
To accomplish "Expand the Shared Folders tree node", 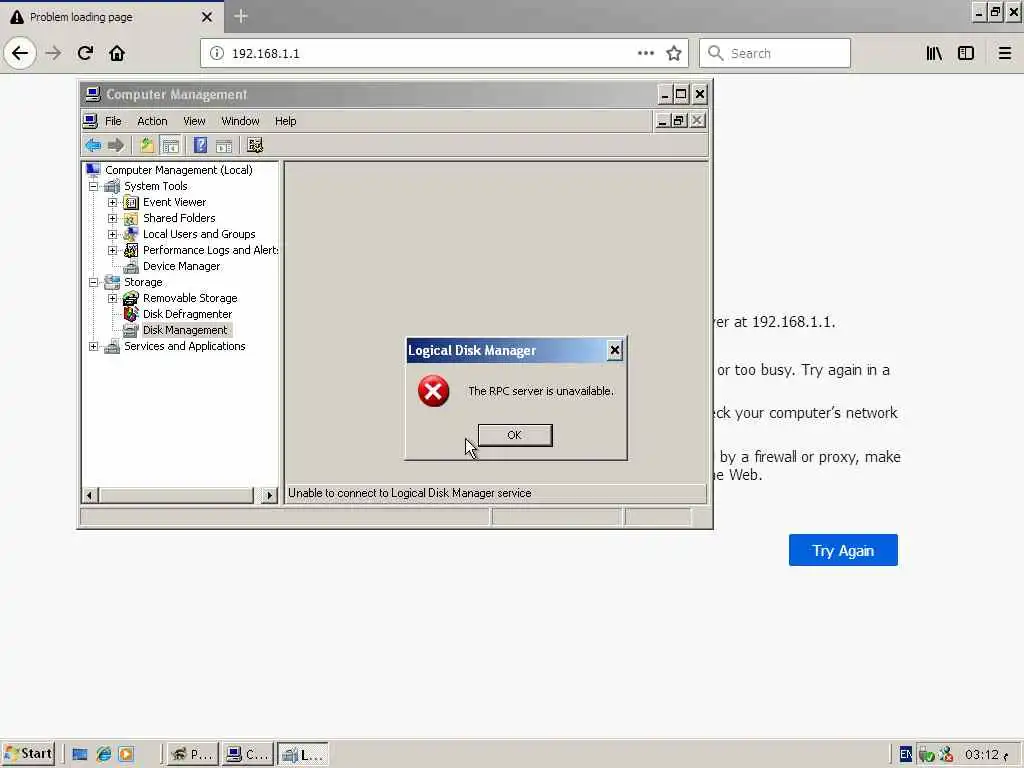I will pos(112,218).
